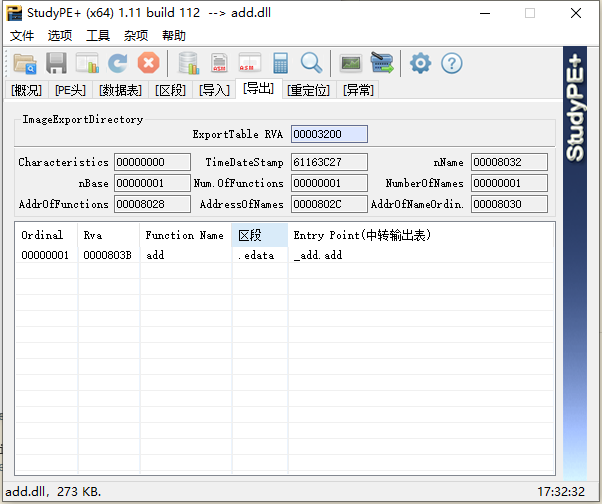This screenshot has height=504, width=602.
Task: Open settings with the blue gear icon
Action: point(420,63)
